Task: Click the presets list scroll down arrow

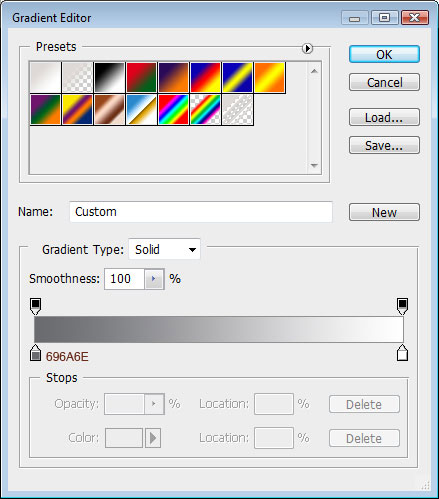Action: point(314,165)
